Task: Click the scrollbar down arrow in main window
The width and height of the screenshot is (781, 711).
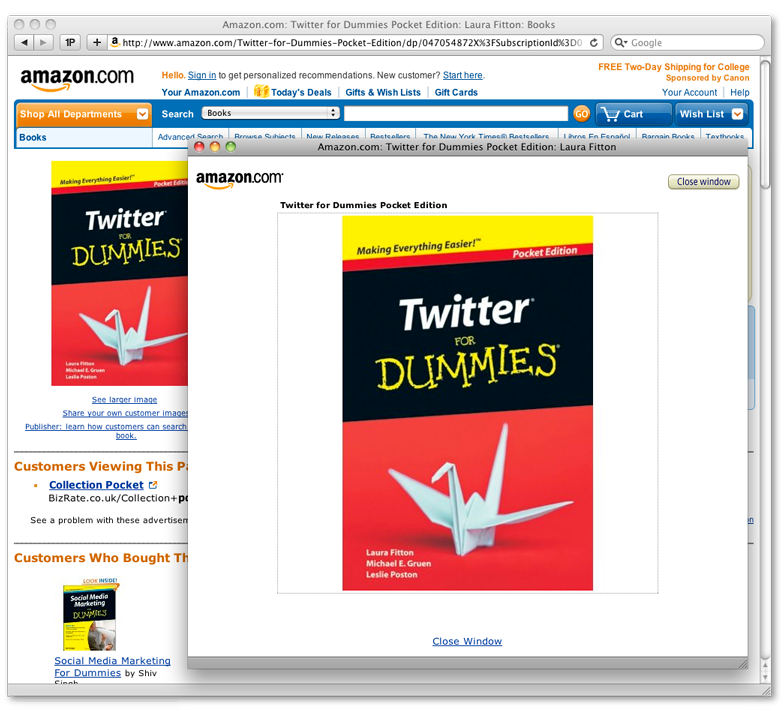Action: [x=766, y=678]
